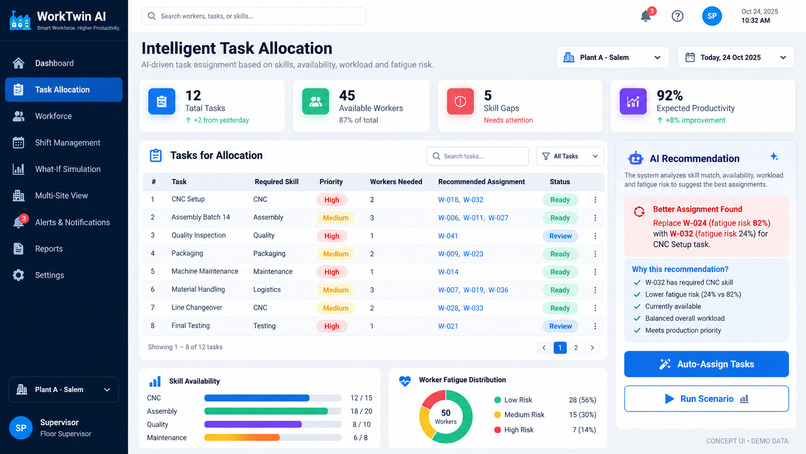Go to page 2 of tasks
Image resolution: width=806 pixels, height=454 pixels.
tap(576, 348)
